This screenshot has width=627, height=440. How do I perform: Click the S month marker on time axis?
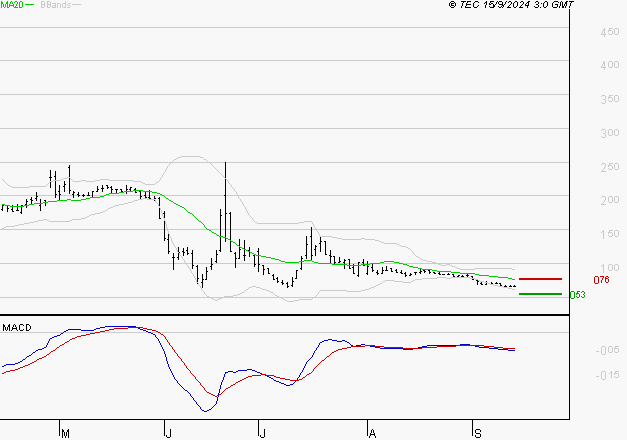pyautogui.click(x=477, y=433)
